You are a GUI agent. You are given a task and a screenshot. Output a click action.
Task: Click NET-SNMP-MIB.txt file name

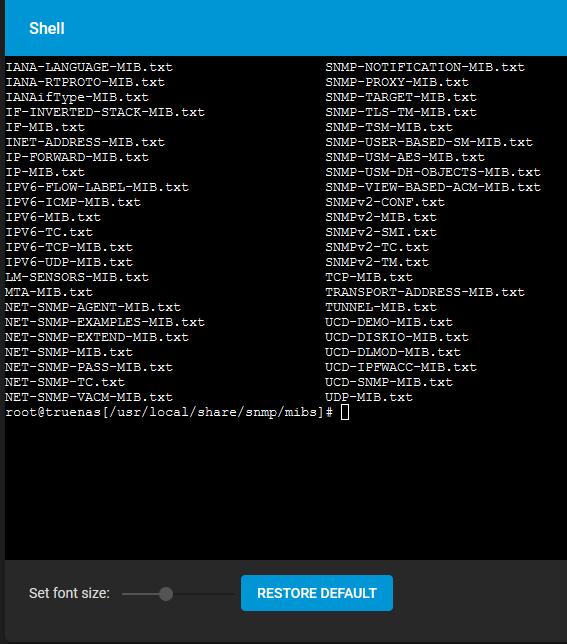pyautogui.click(x=69, y=352)
